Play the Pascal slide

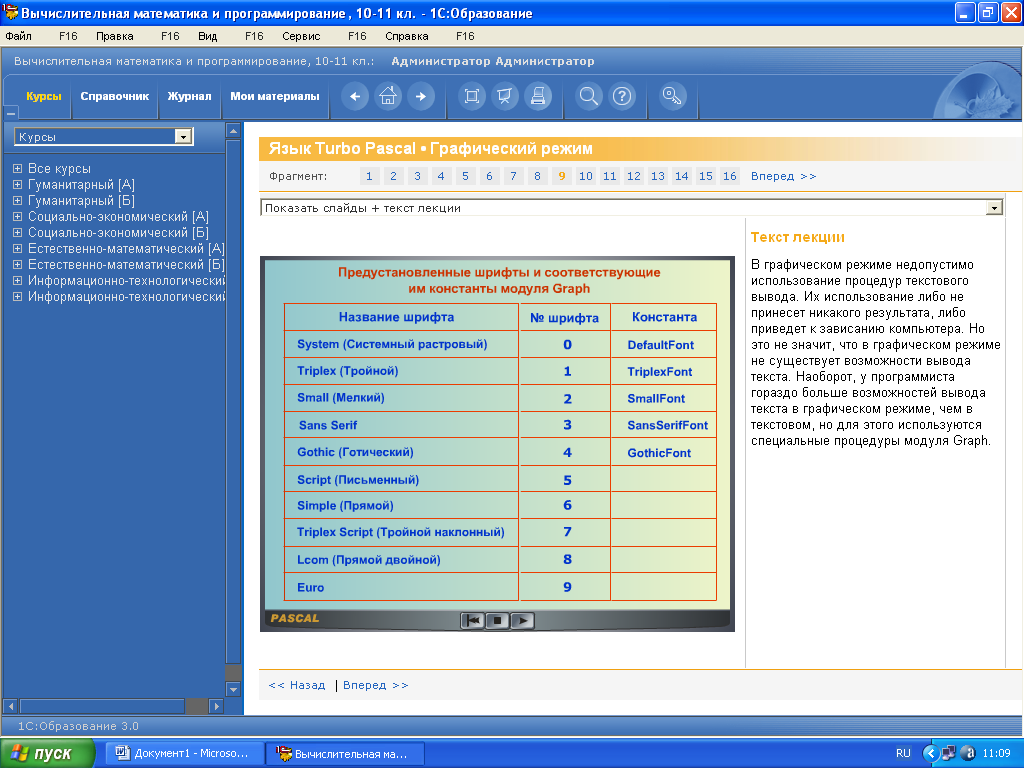tap(522, 620)
